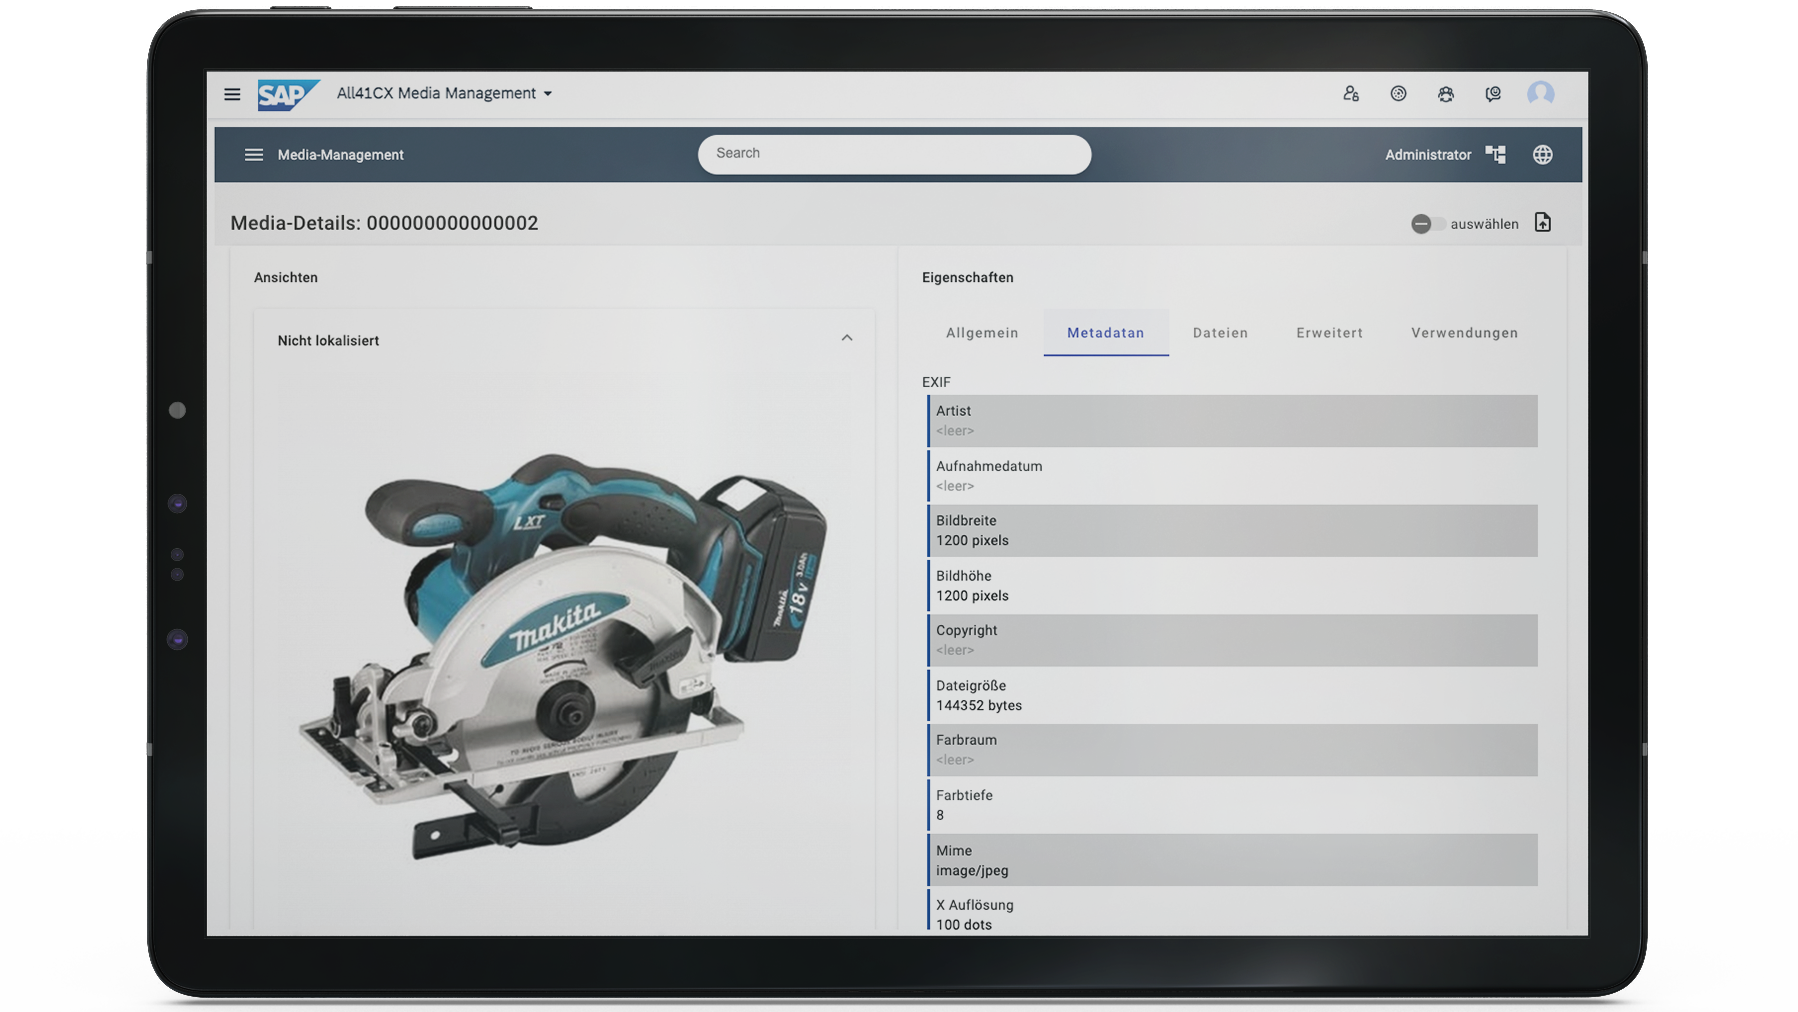Collapse the Nicht lokalisiert section

[847, 339]
